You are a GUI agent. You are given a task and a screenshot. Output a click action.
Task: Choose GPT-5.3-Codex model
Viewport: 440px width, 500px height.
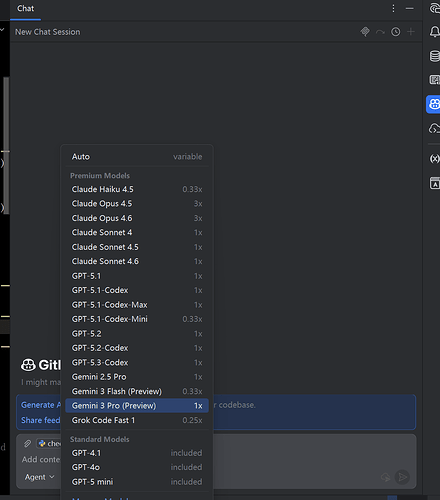(x=137, y=362)
